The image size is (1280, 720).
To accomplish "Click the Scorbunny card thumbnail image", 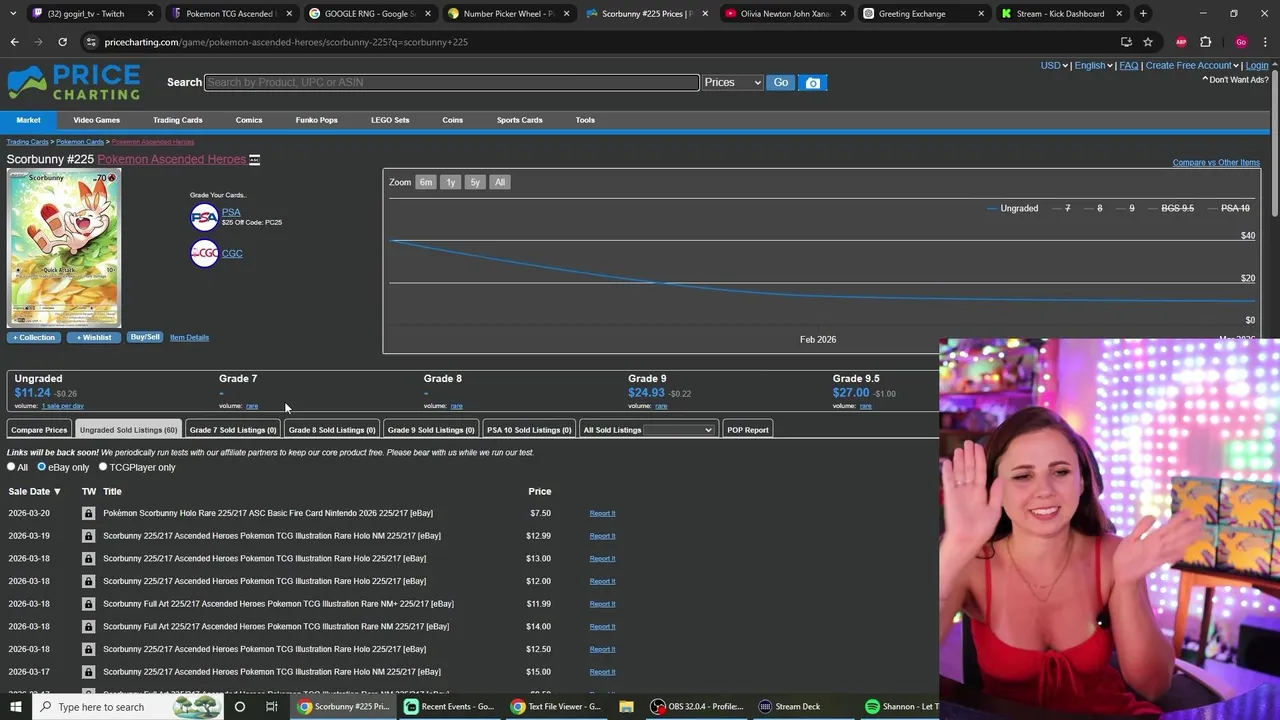I will [x=64, y=248].
